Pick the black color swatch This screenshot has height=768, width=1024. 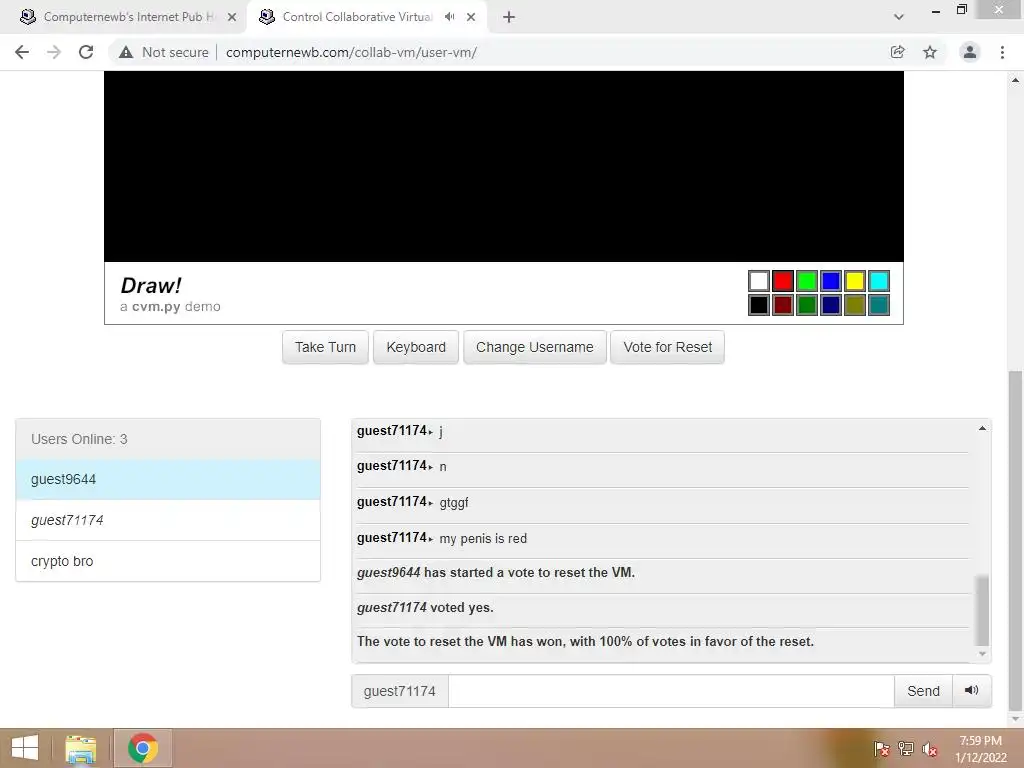(x=758, y=305)
